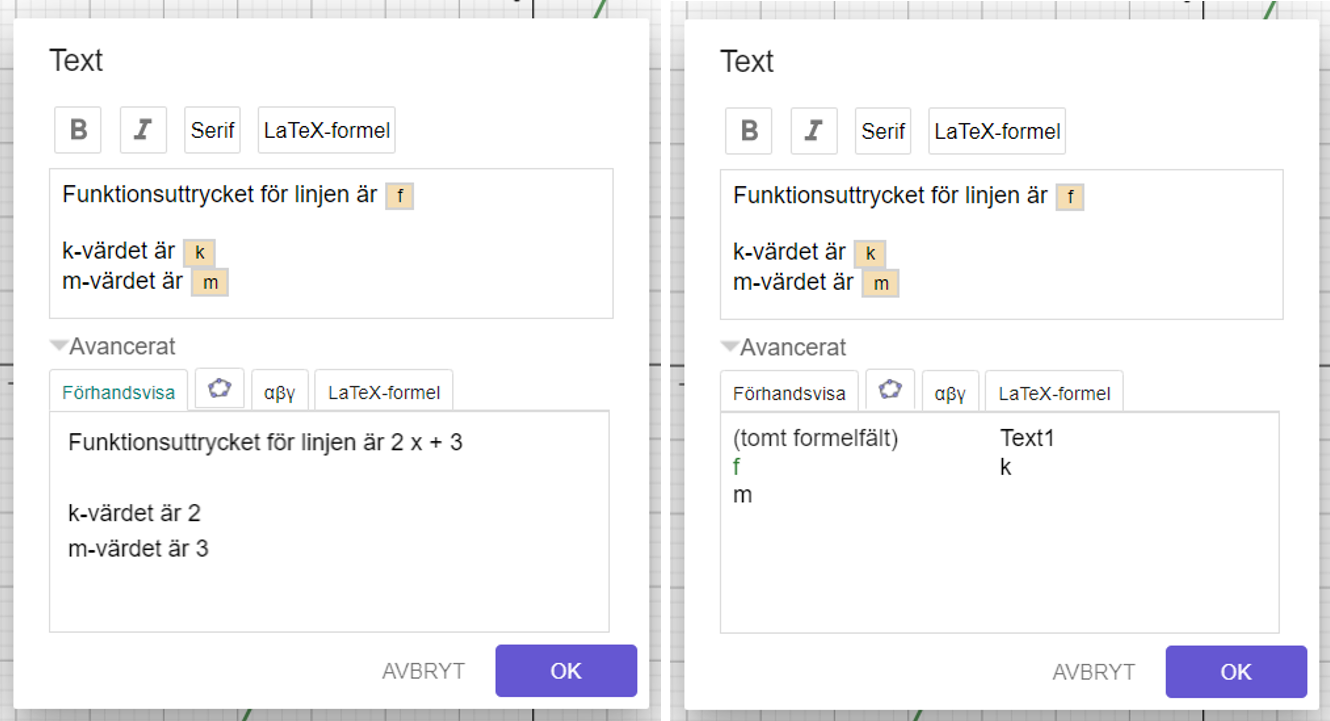Open the αβγ symbols tab in the right dialog
This screenshot has width=1330, height=721.
point(950,393)
